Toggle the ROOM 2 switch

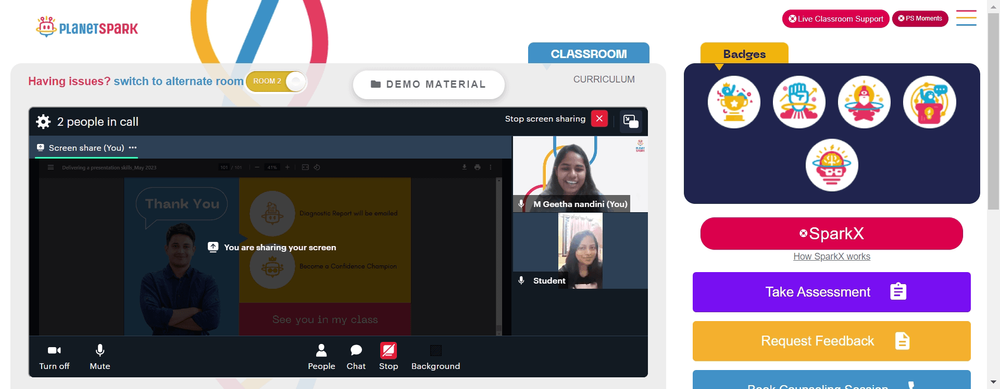click(x=276, y=82)
